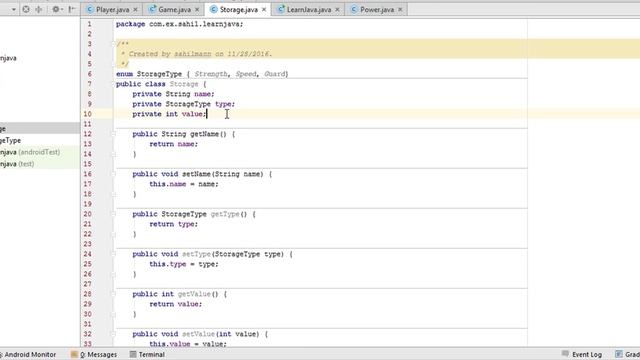
Task: Collapse the getName() method fold marker
Action: pos(114,134)
